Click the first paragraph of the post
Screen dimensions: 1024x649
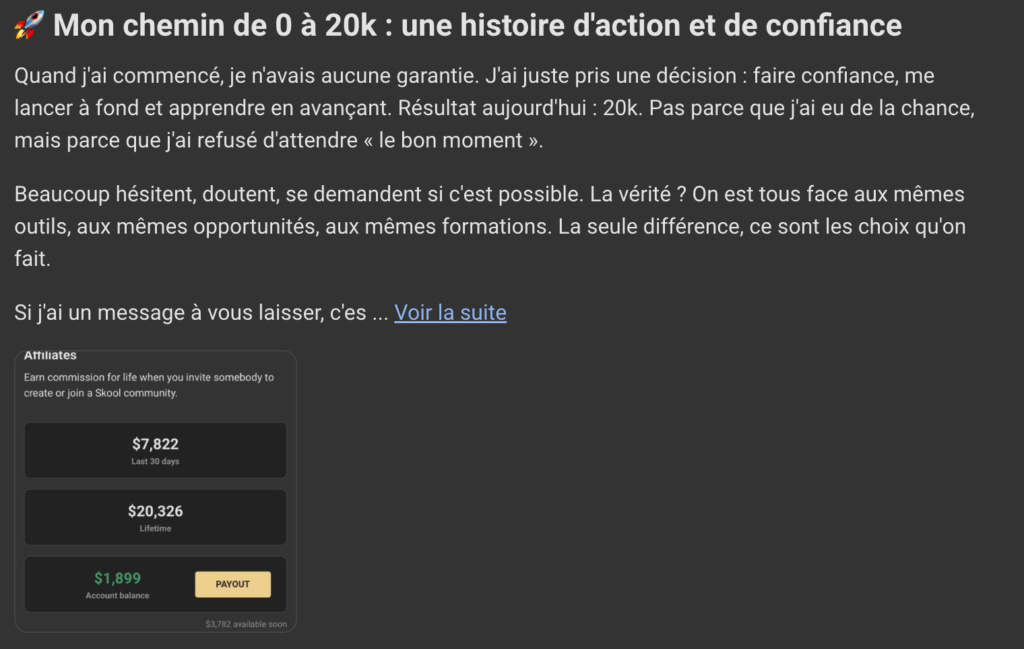point(490,107)
